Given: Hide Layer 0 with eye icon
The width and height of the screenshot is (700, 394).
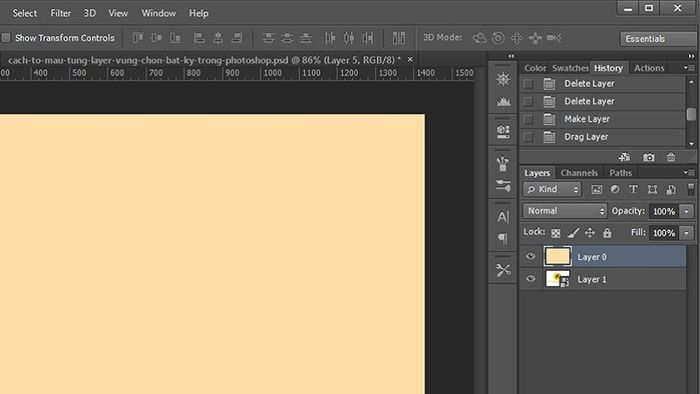Looking at the screenshot, I should pyautogui.click(x=530, y=257).
